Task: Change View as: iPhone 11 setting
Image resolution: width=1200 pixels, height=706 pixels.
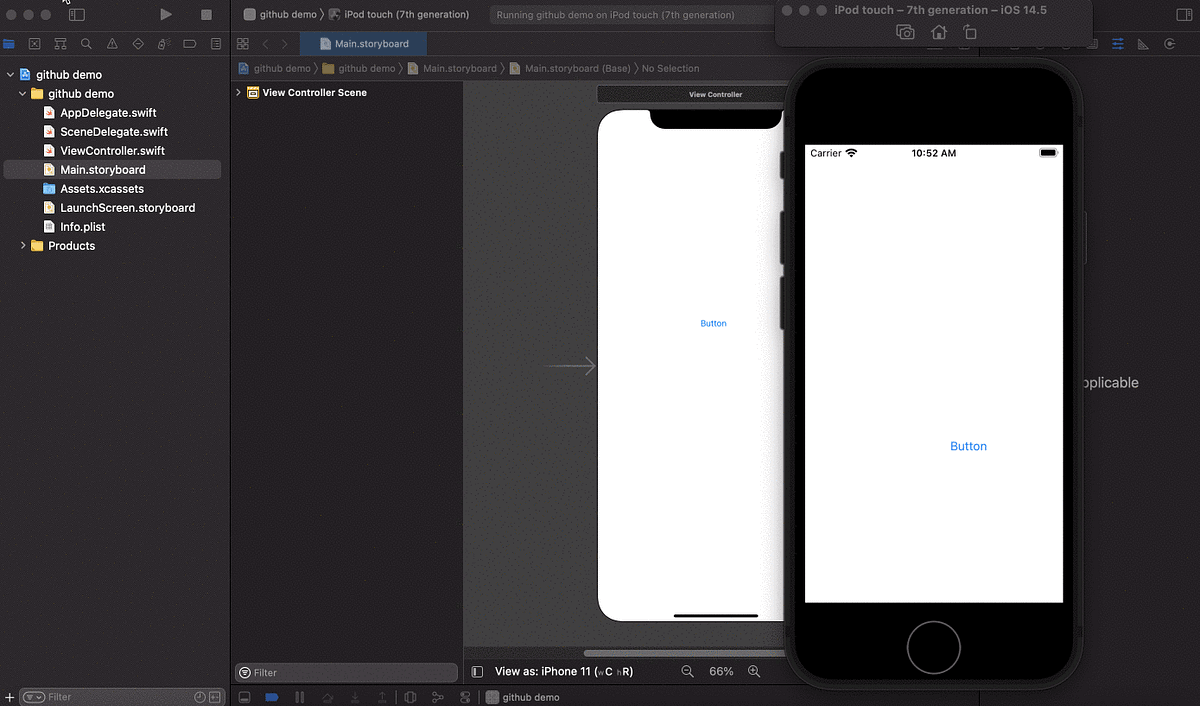Action: pyautogui.click(x=560, y=671)
